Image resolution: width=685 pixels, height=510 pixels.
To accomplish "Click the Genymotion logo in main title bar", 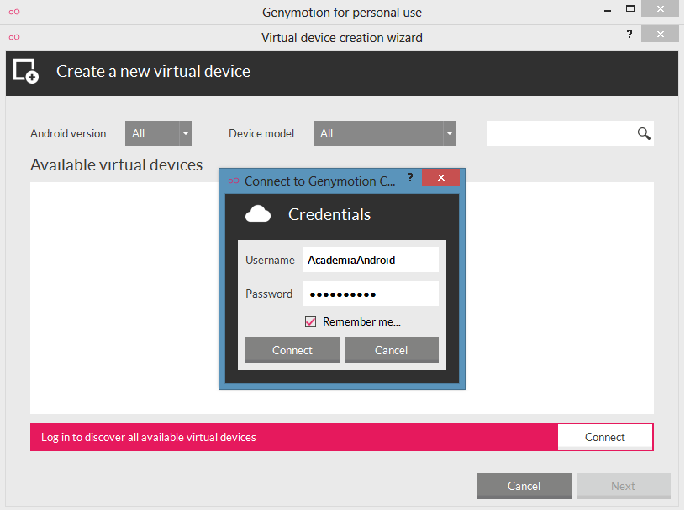I will (14, 12).
